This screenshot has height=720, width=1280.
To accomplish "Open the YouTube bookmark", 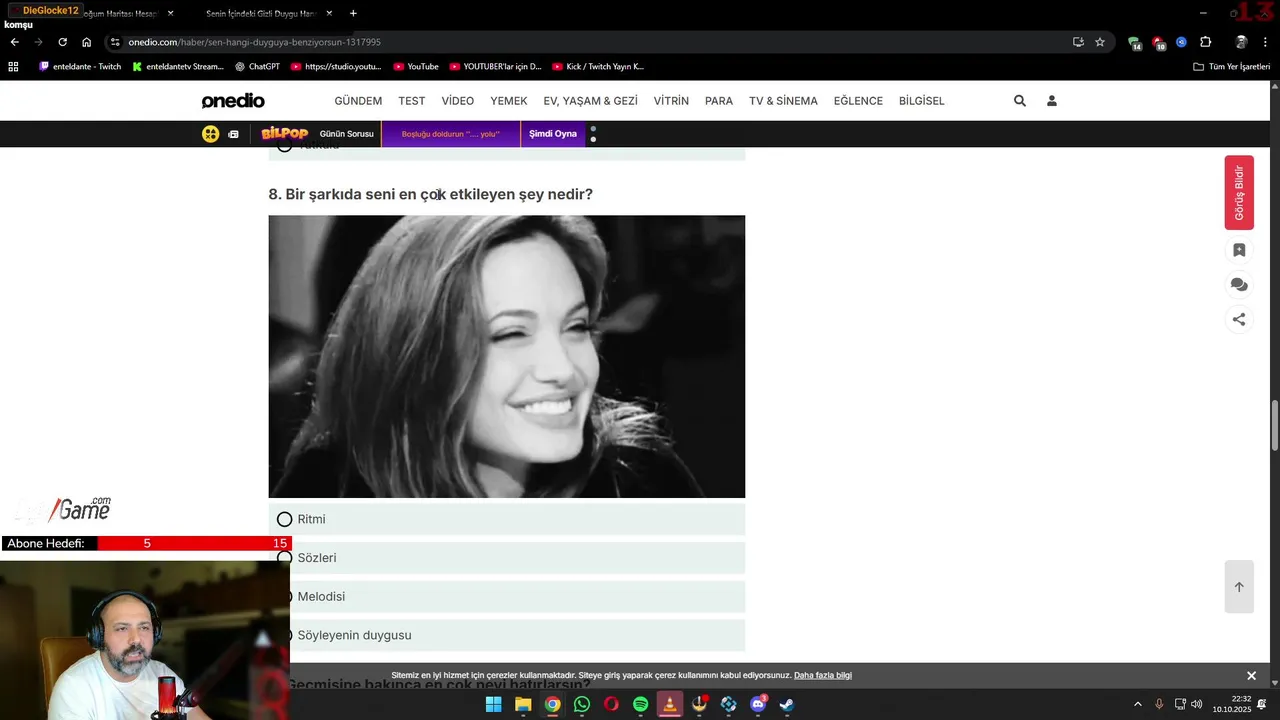I will (x=416, y=67).
